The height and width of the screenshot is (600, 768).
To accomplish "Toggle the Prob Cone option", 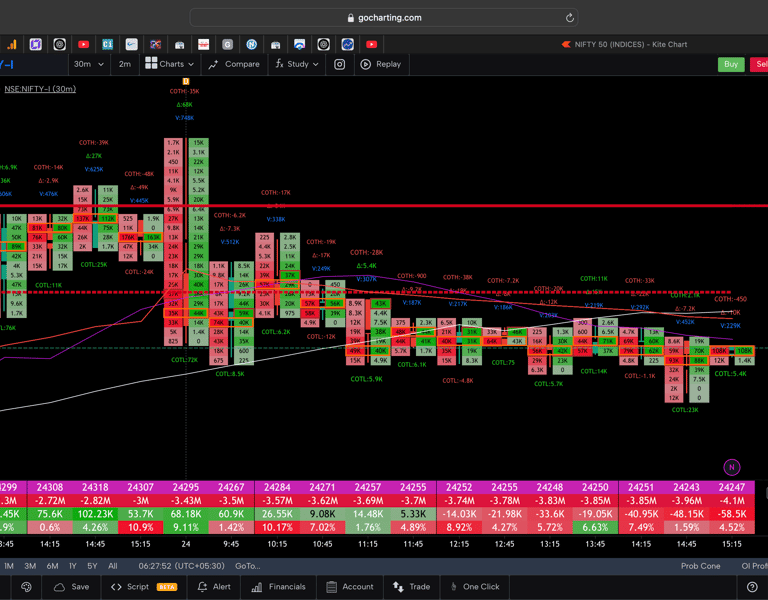I will click(x=700, y=566).
